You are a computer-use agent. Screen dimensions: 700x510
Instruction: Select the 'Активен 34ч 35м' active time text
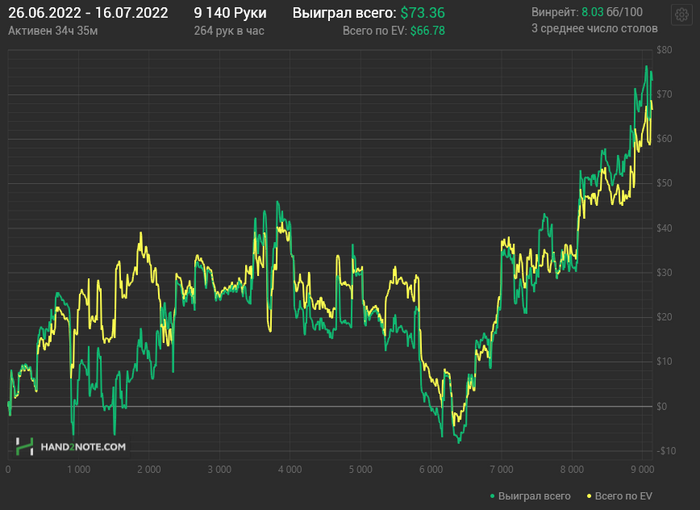53,31
